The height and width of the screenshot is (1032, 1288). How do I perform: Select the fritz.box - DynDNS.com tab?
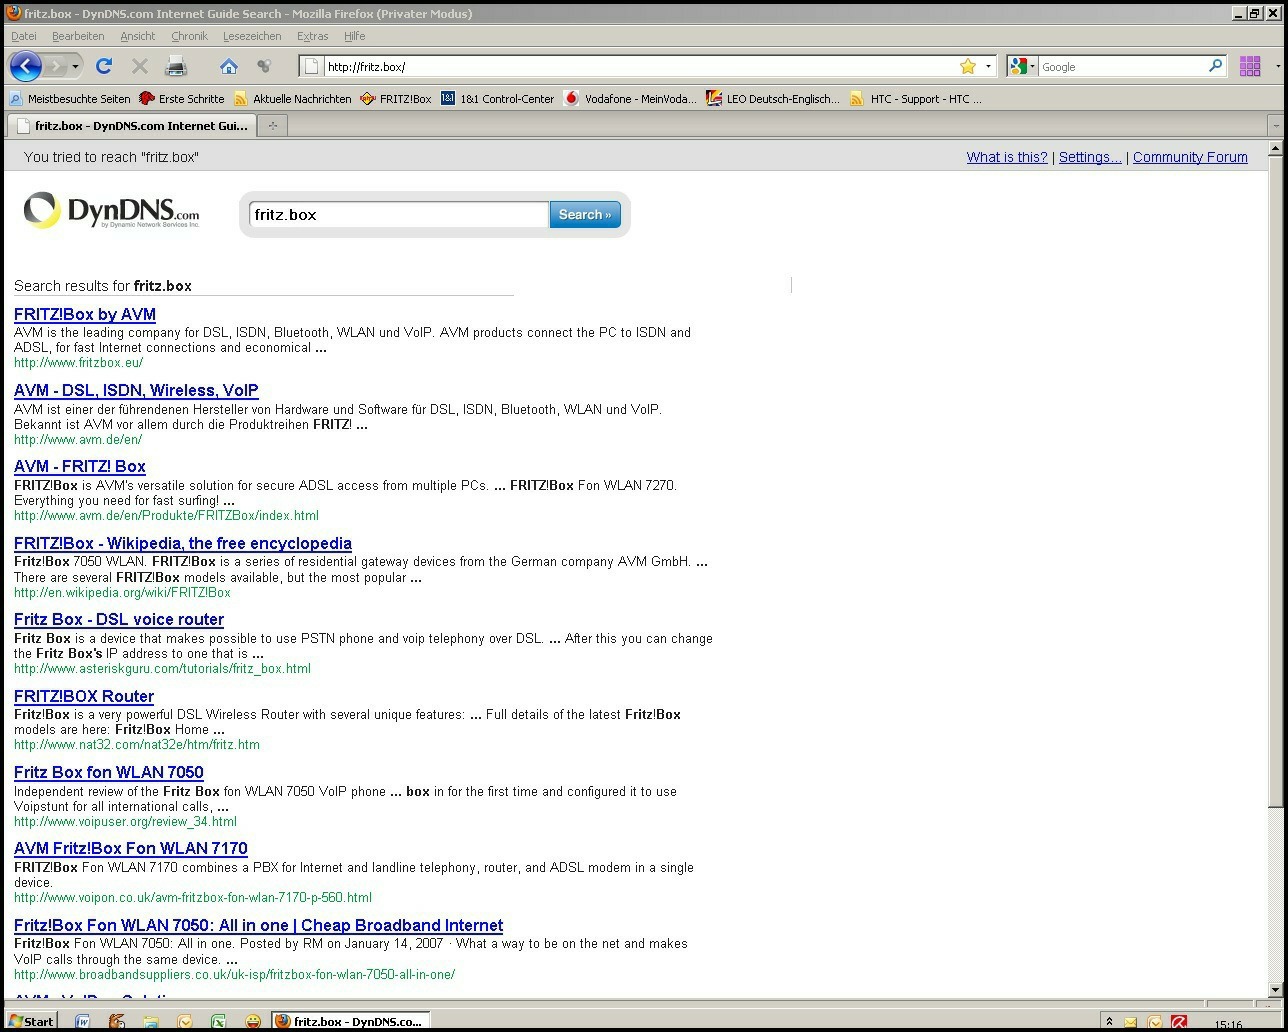[131, 126]
